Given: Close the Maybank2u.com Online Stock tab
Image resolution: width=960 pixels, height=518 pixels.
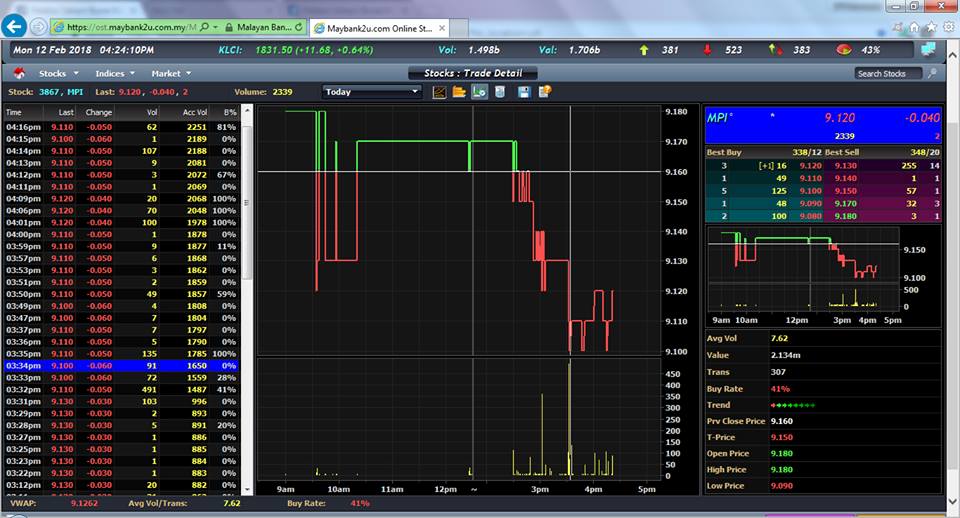Looking at the screenshot, I should click(x=441, y=28).
